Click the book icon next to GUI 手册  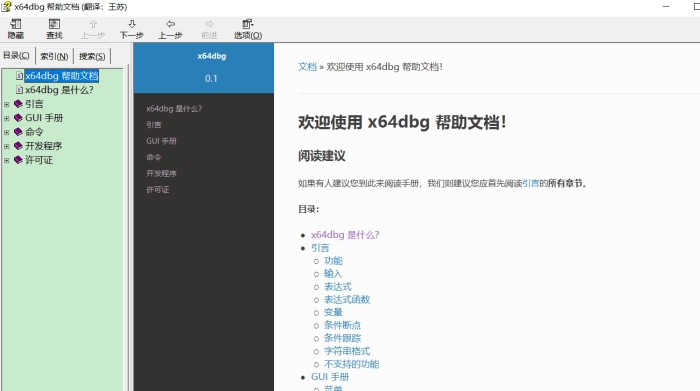click(x=18, y=118)
